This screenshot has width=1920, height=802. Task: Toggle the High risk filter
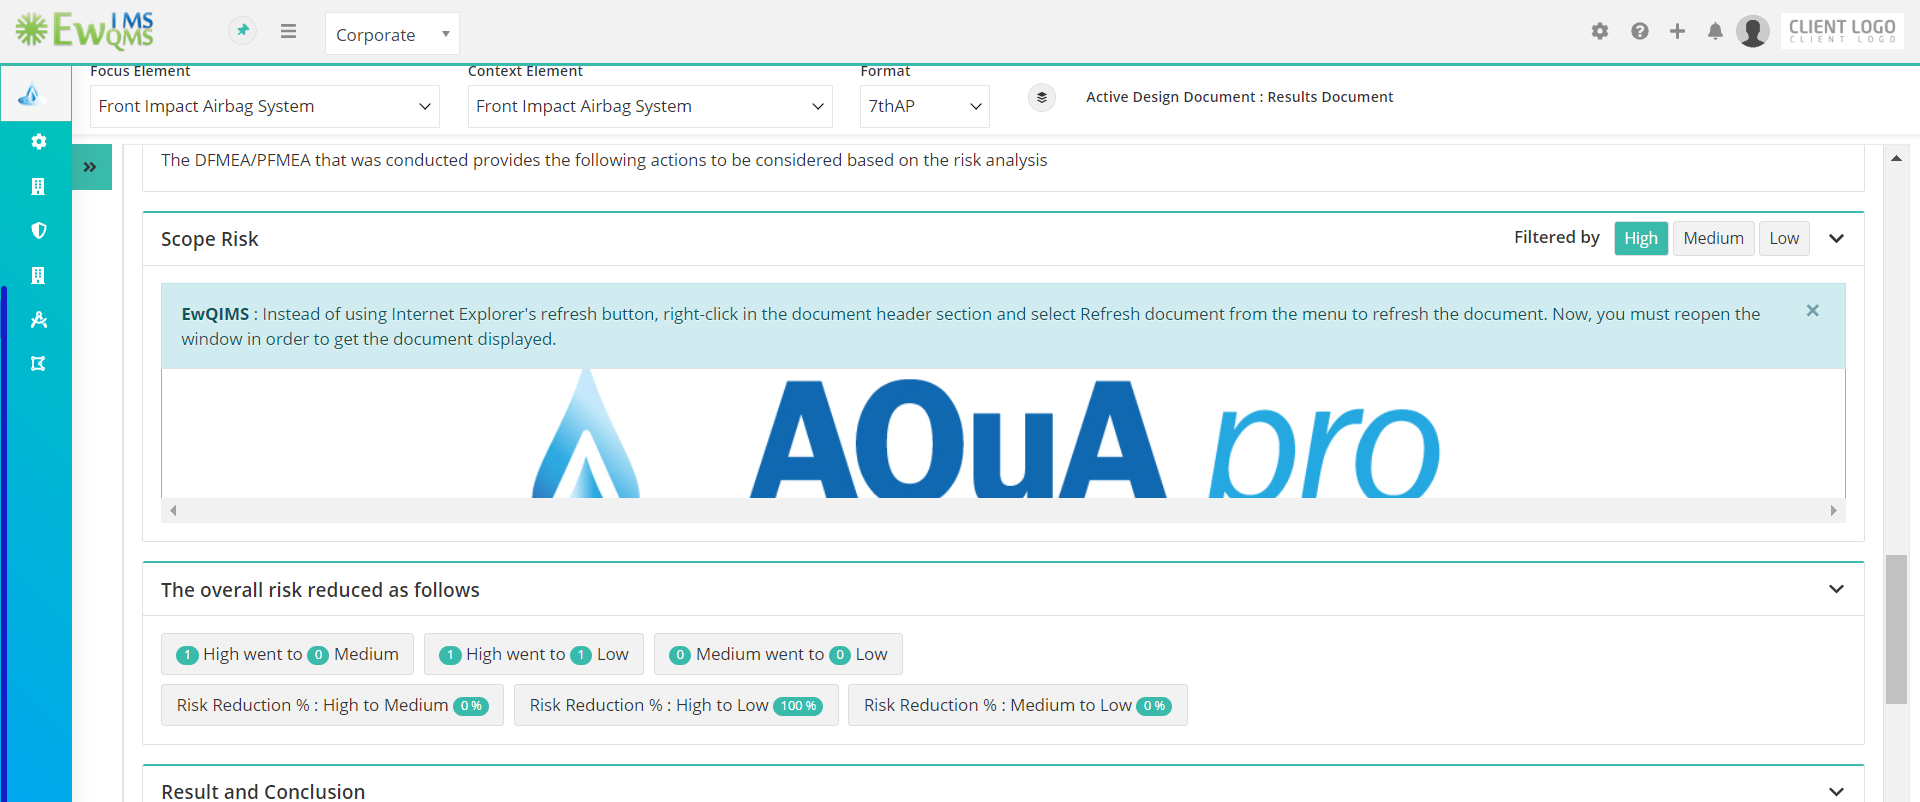point(1641,238)
